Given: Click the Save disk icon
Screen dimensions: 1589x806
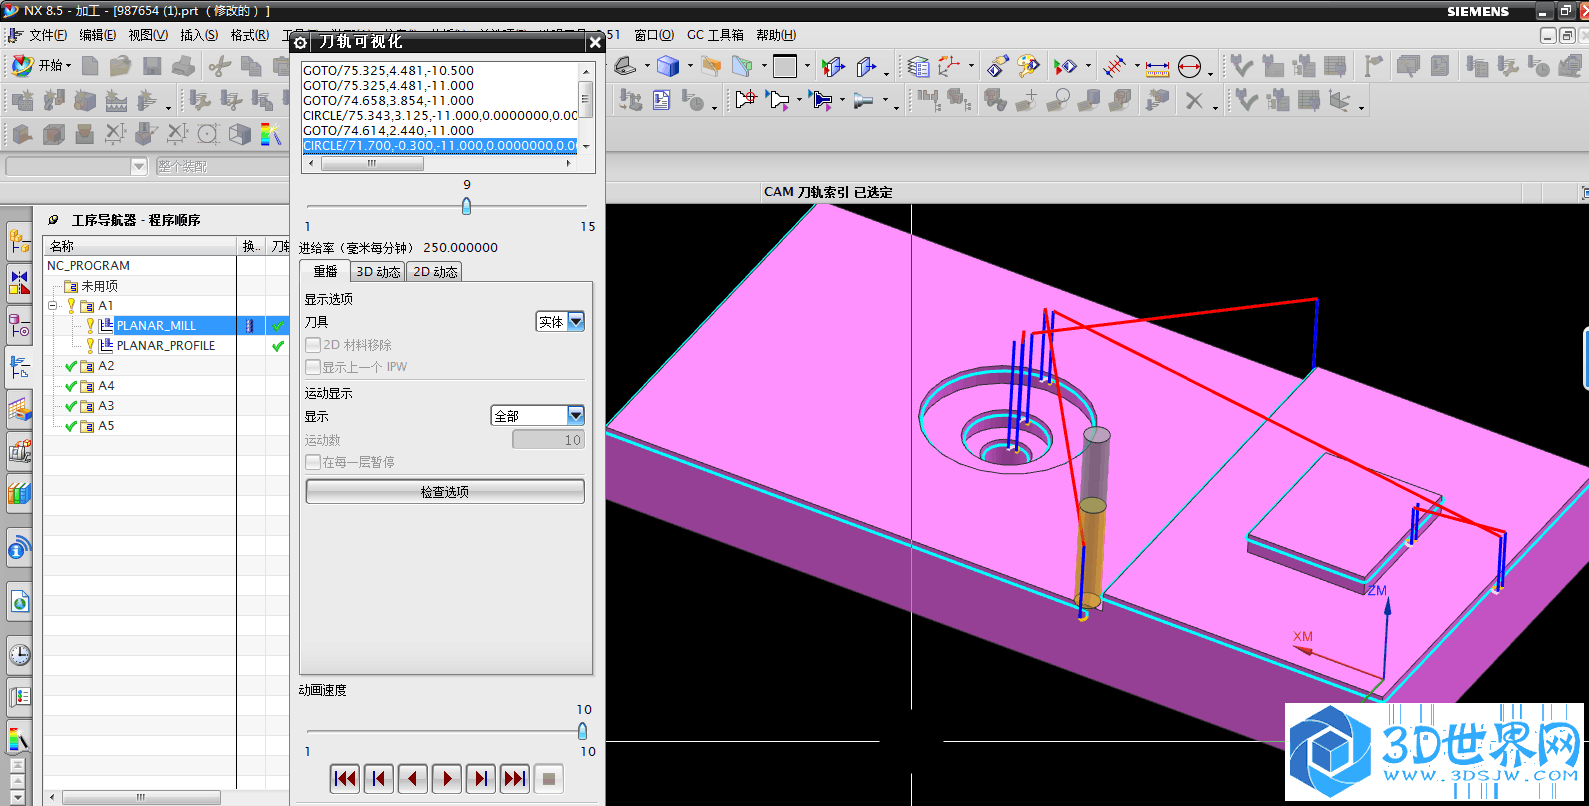Looking at the screenshot, I should (x=152, y=66).
